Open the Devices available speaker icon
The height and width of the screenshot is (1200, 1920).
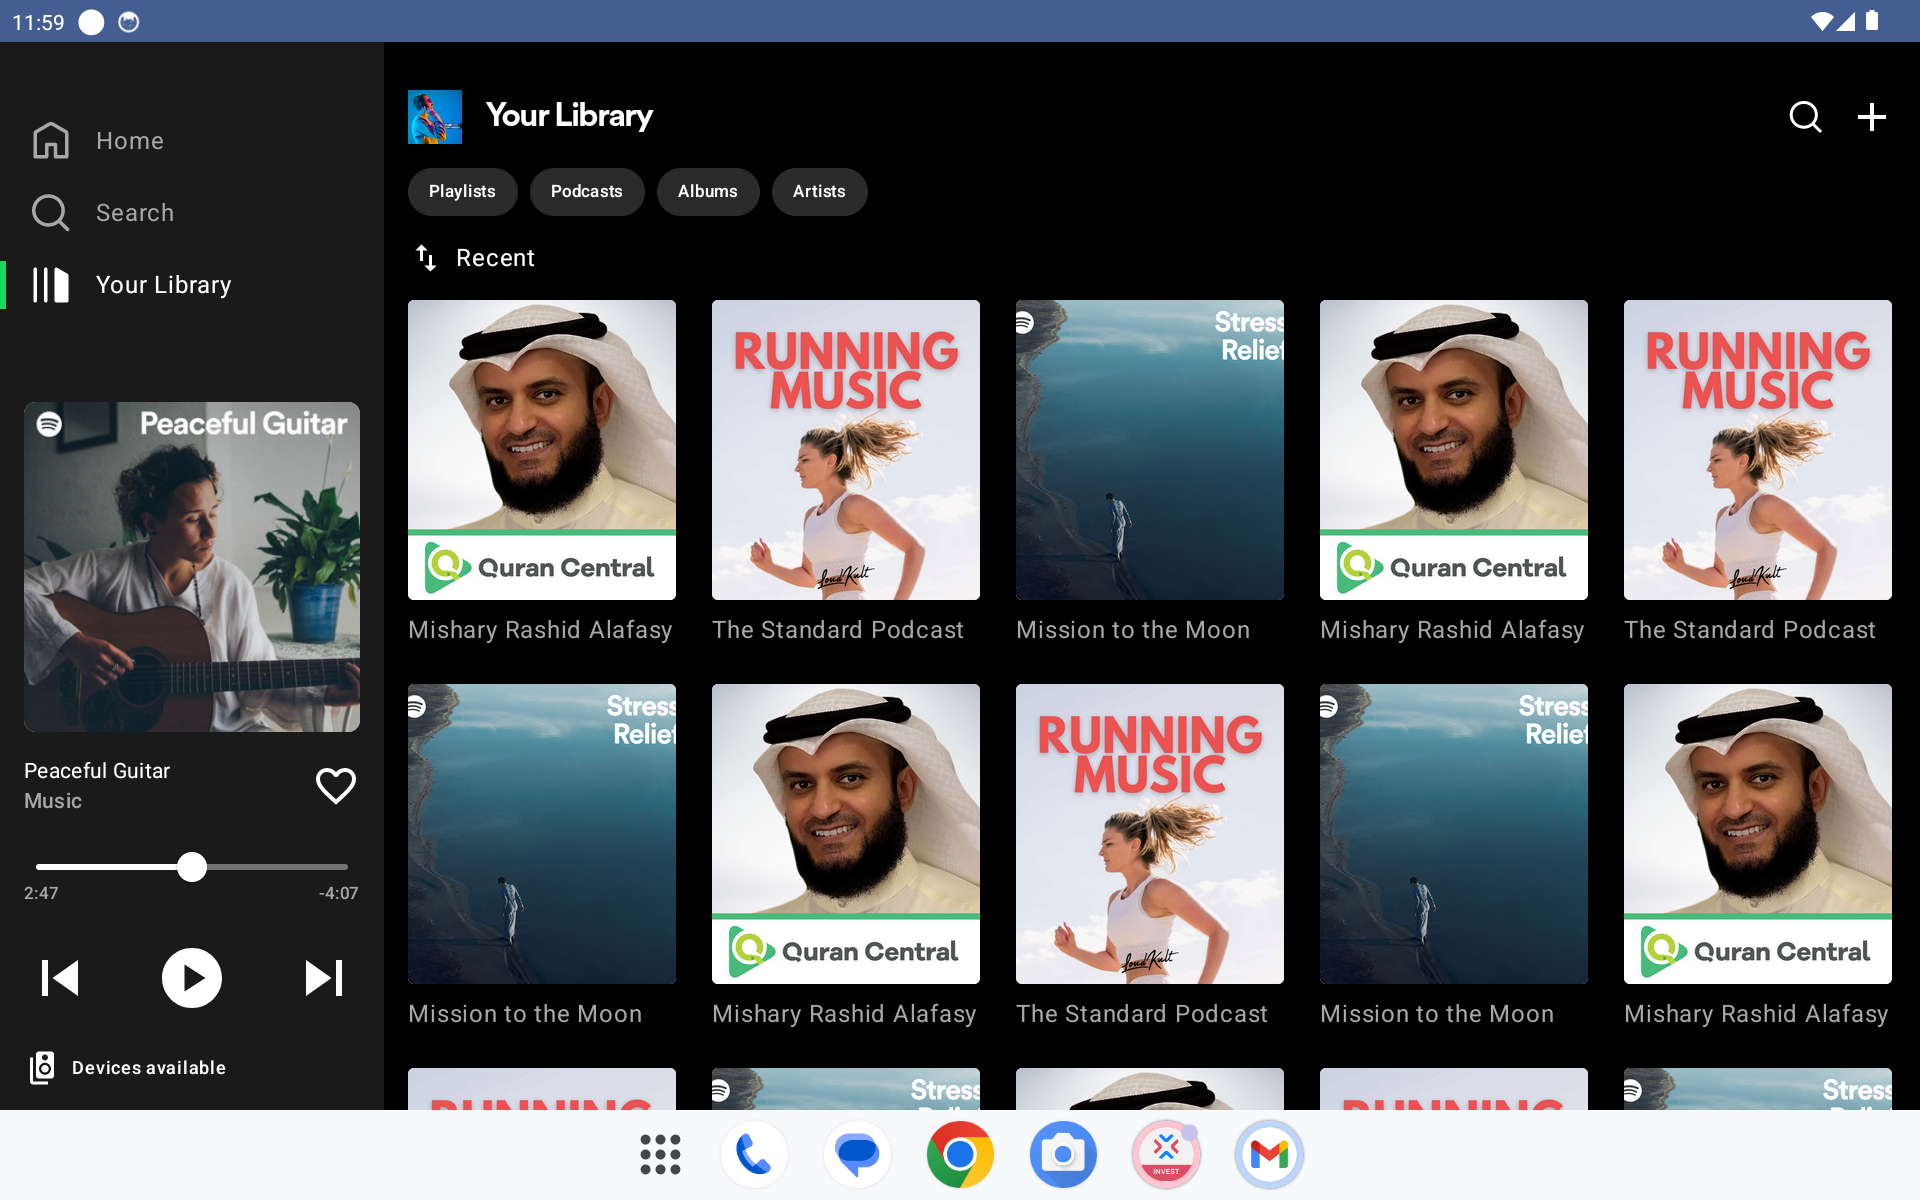42,1068
